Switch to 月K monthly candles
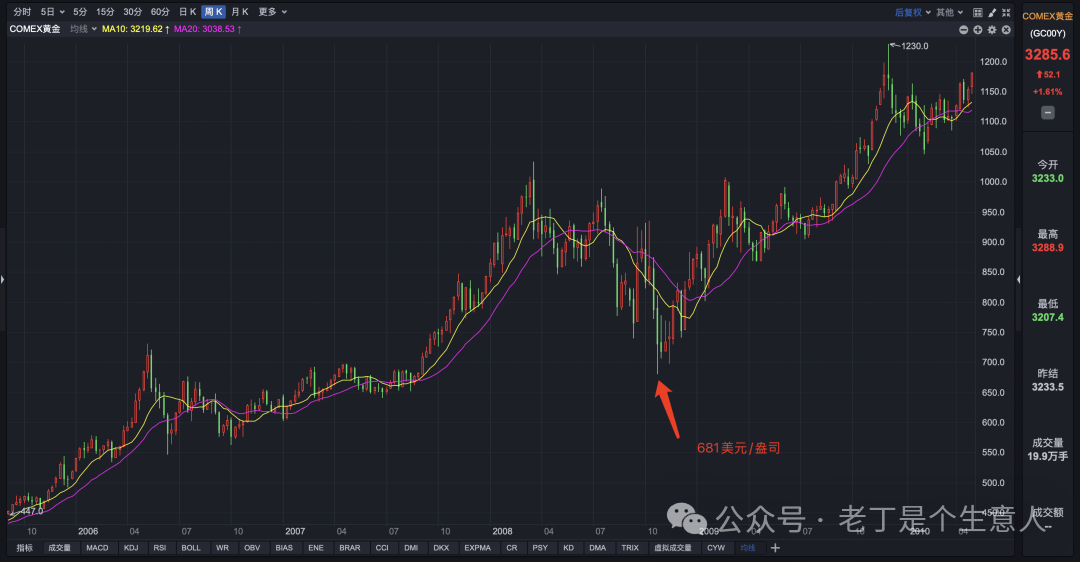 point(240,12)
